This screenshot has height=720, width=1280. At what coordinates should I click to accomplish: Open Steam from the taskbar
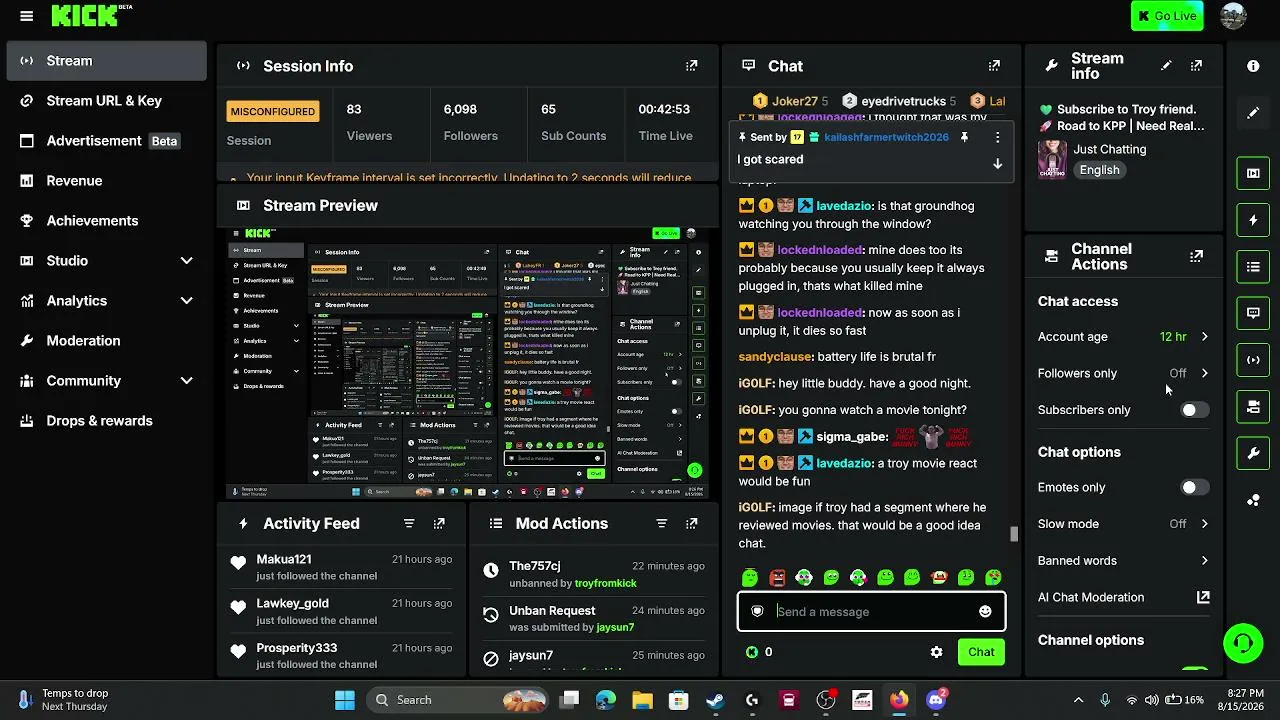[x=715, y=700]
